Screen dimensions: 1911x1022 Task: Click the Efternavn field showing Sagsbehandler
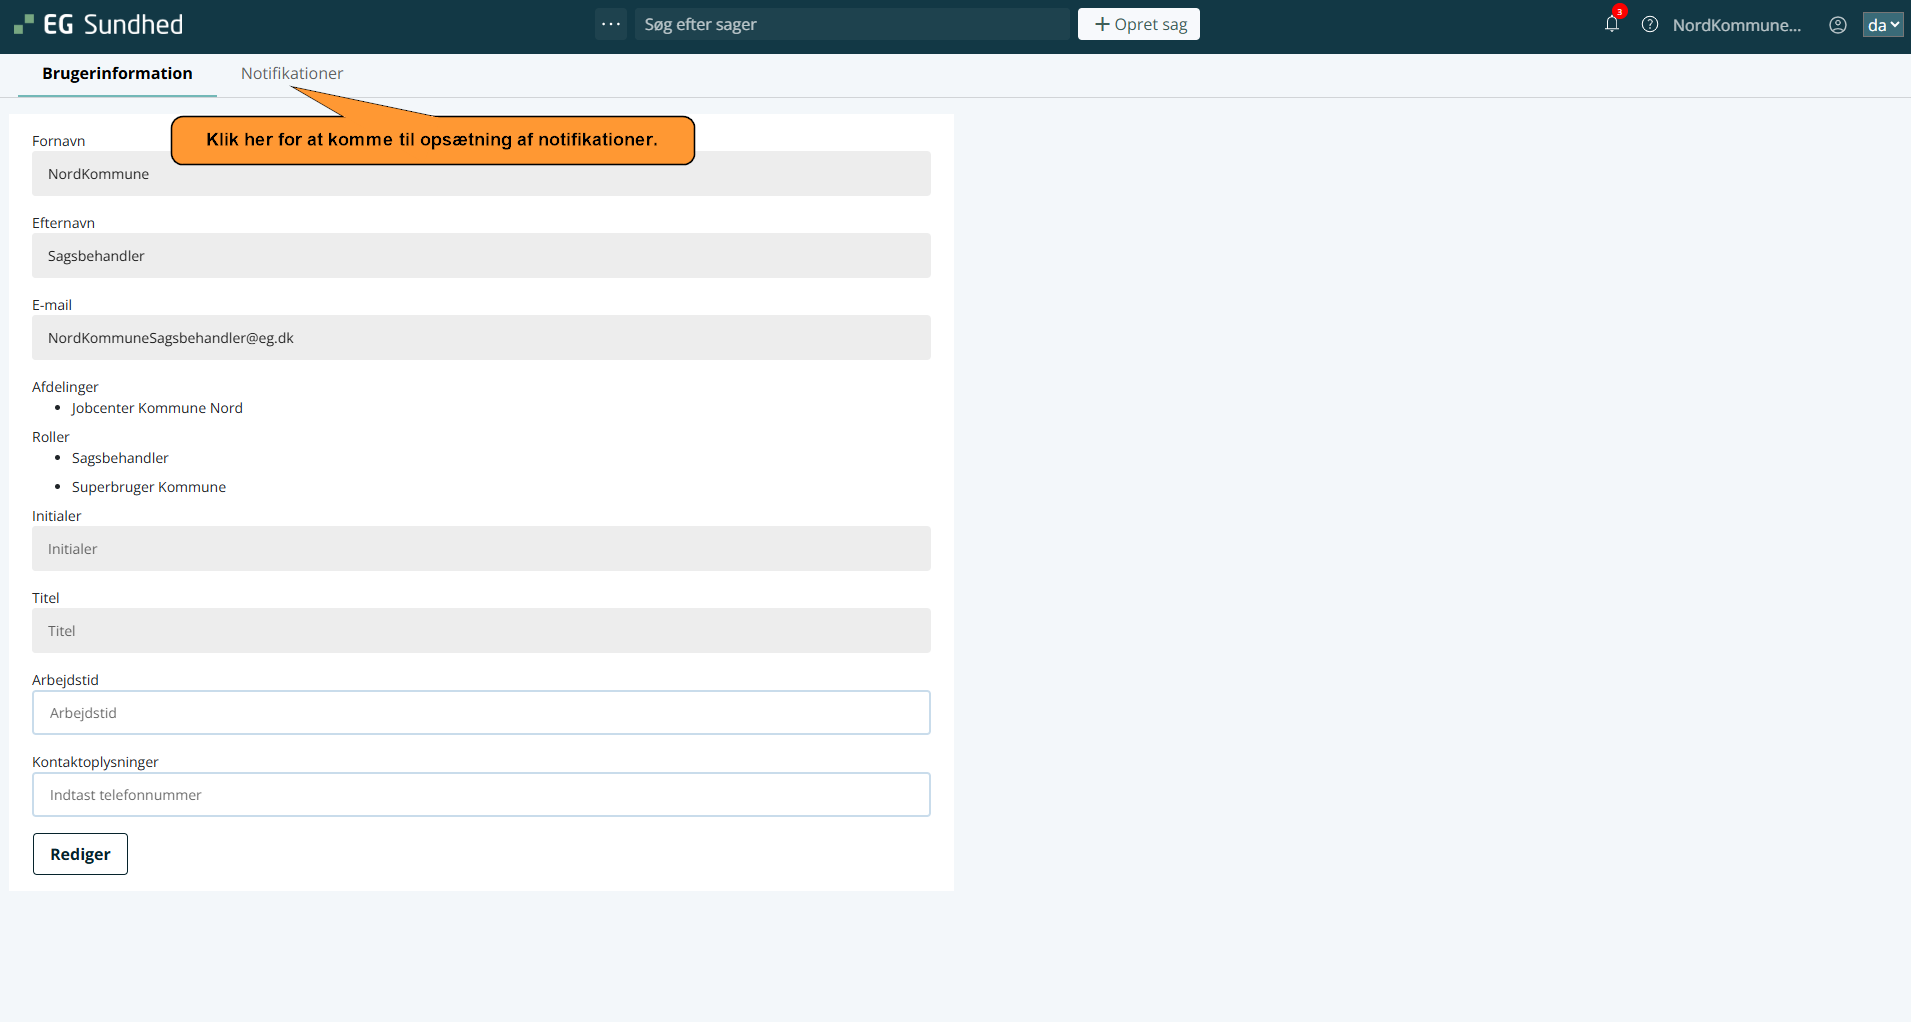tap(481, 256)
